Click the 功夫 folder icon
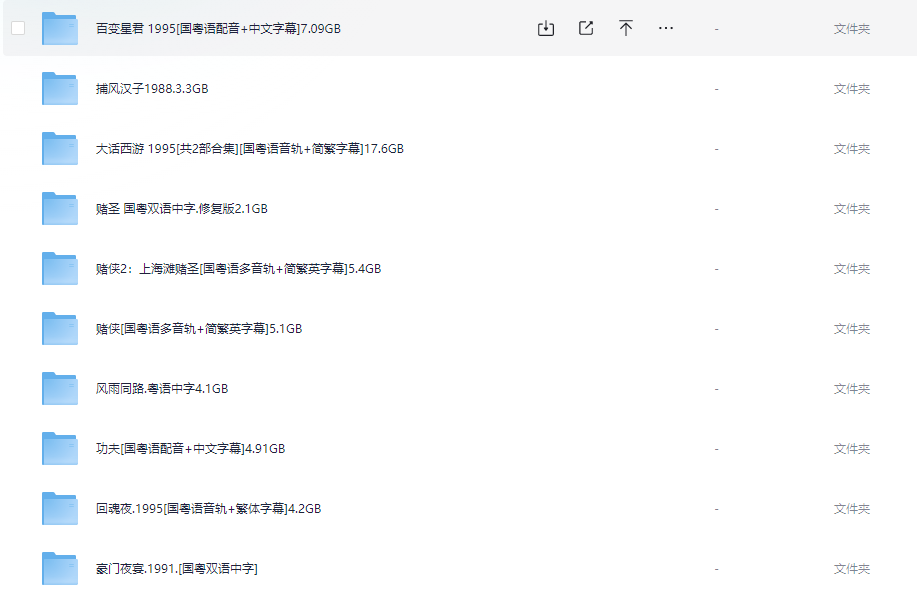 coord(60,449)
